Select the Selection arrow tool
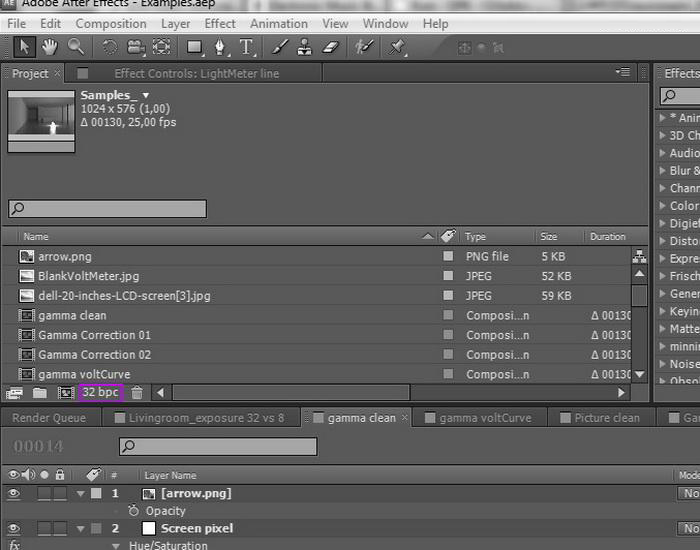700x550 pixels. click(24, 47)
